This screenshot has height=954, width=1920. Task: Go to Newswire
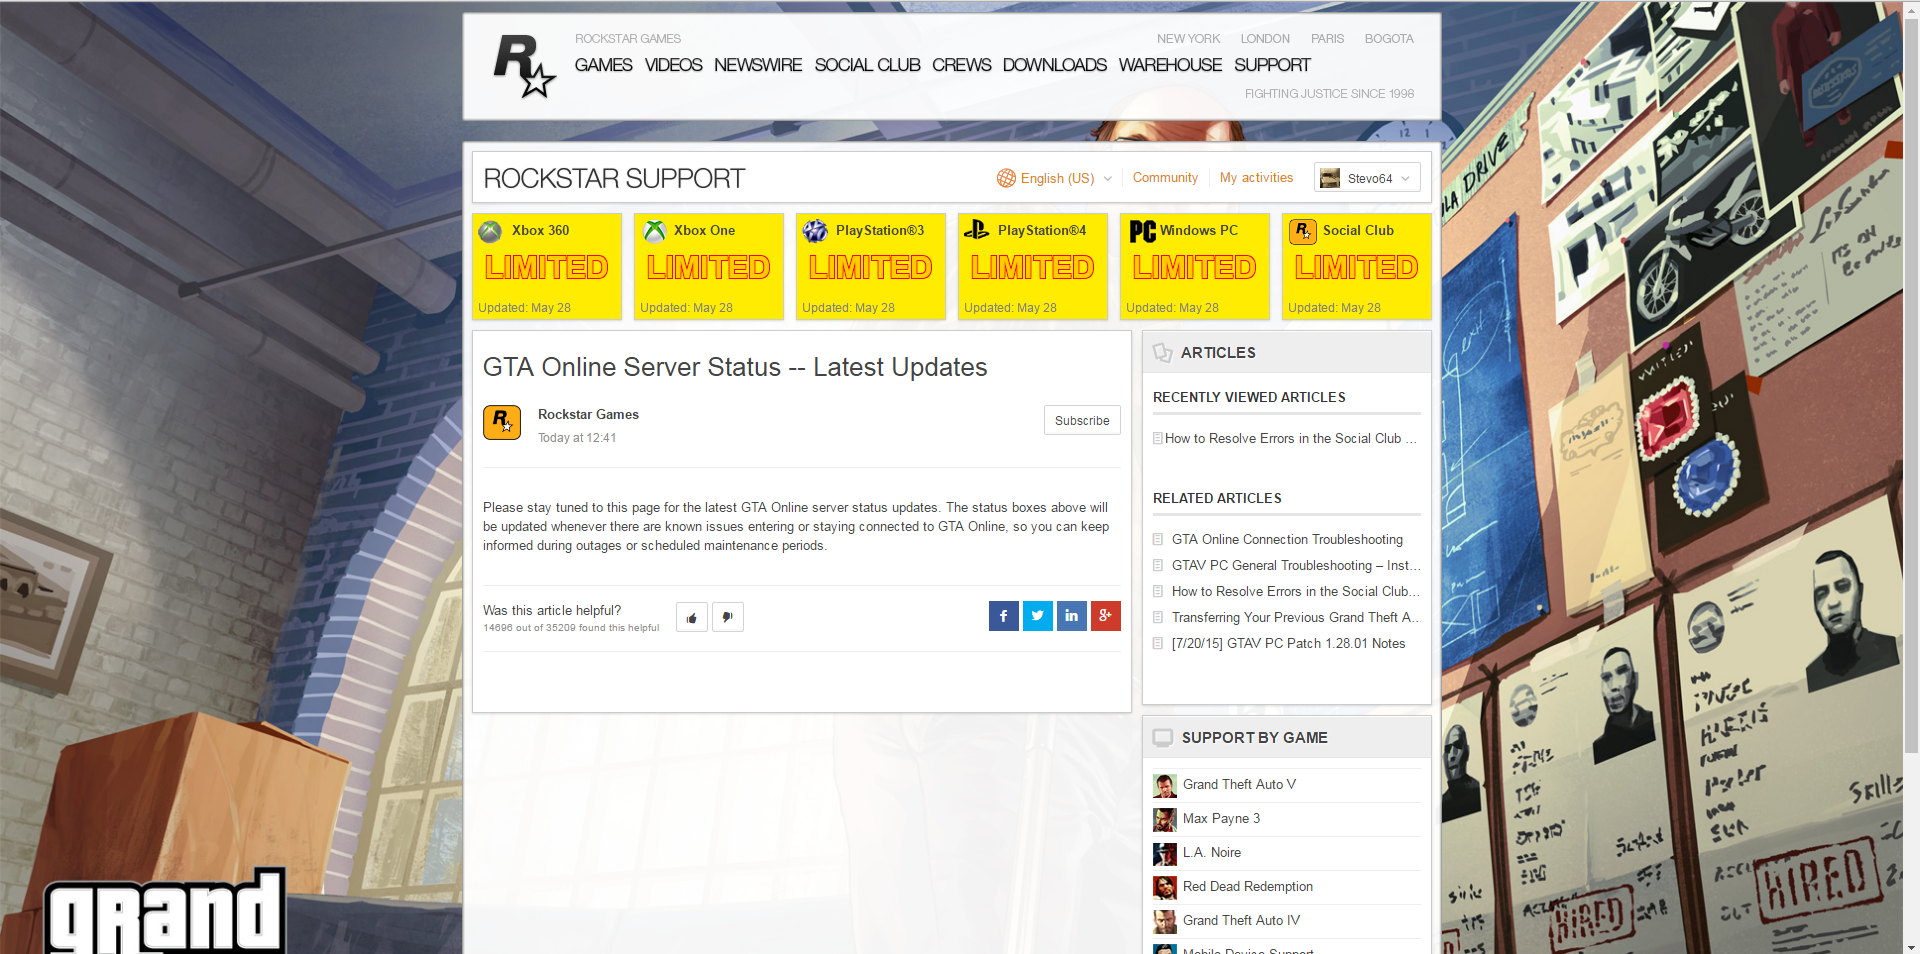tap(758, 65)
